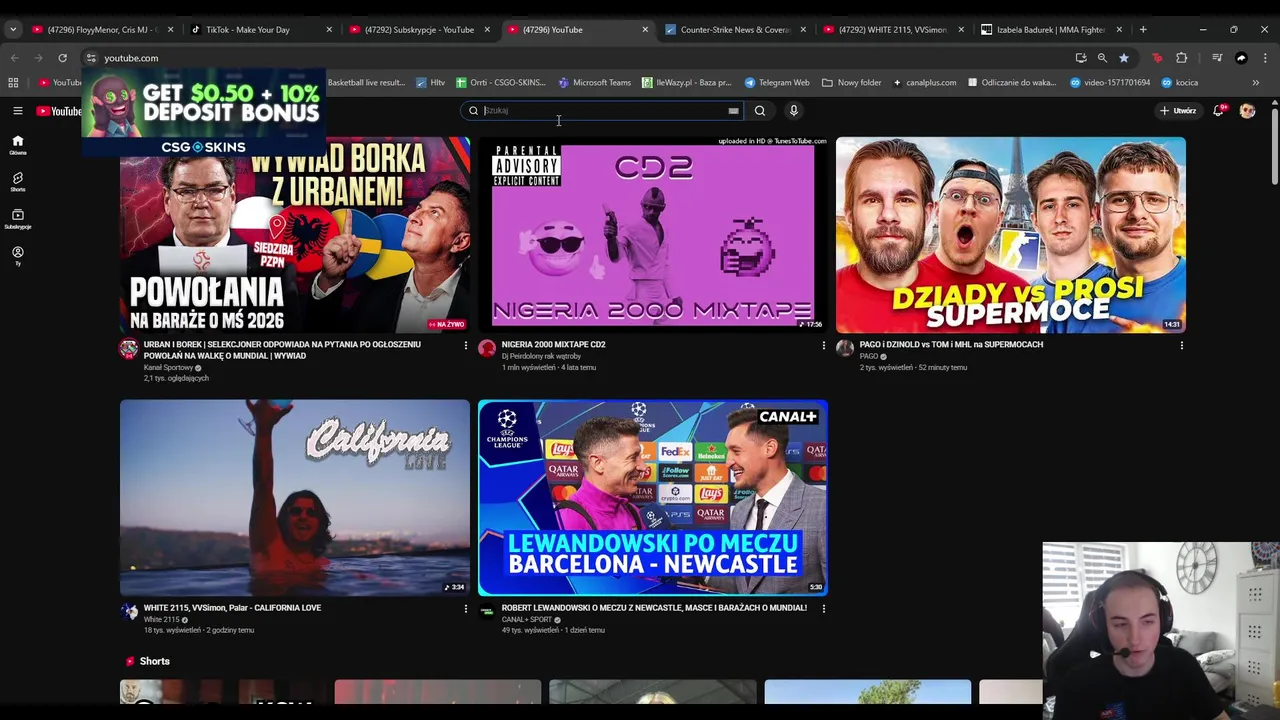Open the Ty profile sidebar icon

(17, 255)
